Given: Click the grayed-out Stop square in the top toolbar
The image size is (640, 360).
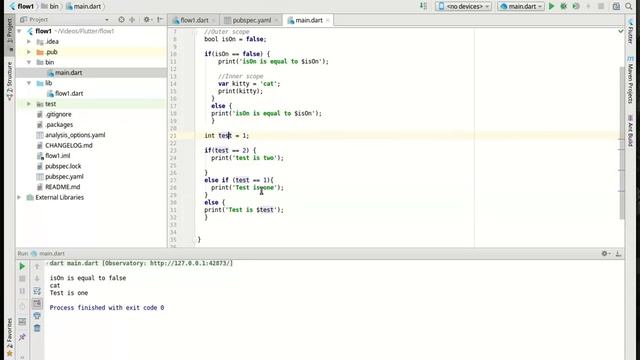Looking at the screenshot, I should tap(601, 6).
